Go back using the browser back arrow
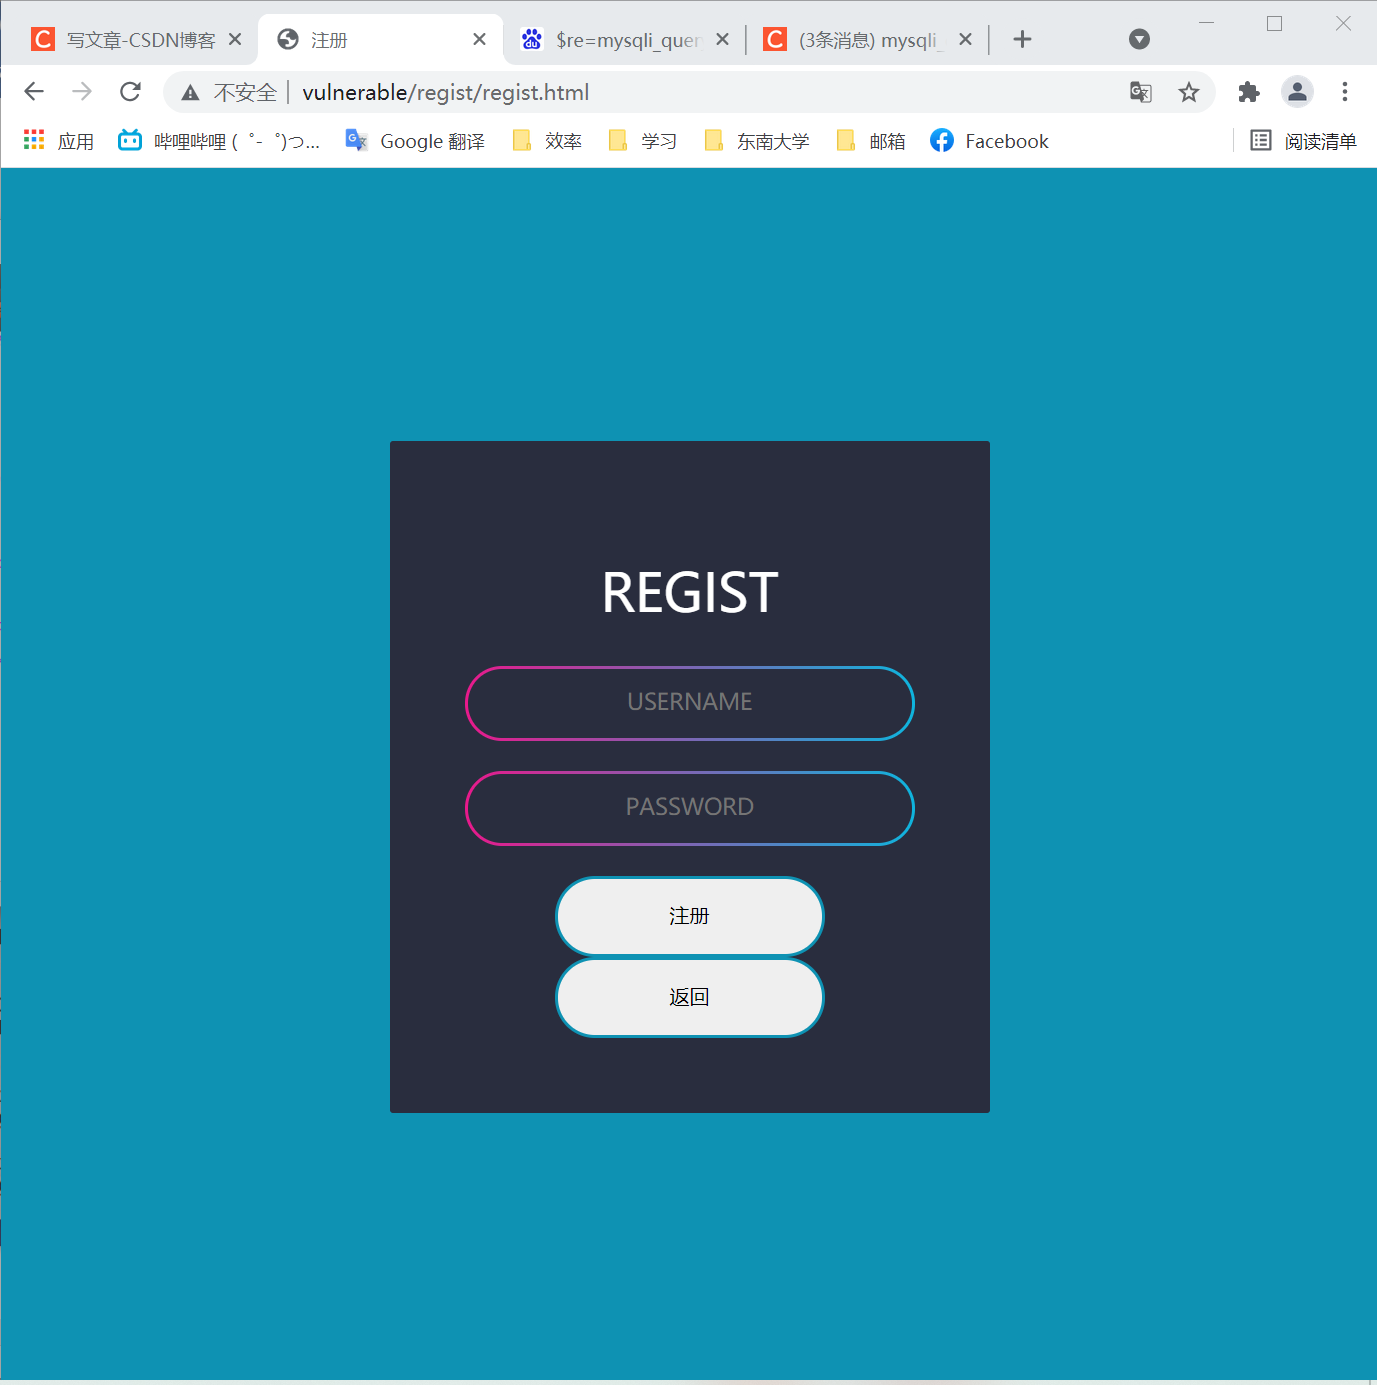The height and width of the screenshot is (1385, 1377). pos(34,92)
